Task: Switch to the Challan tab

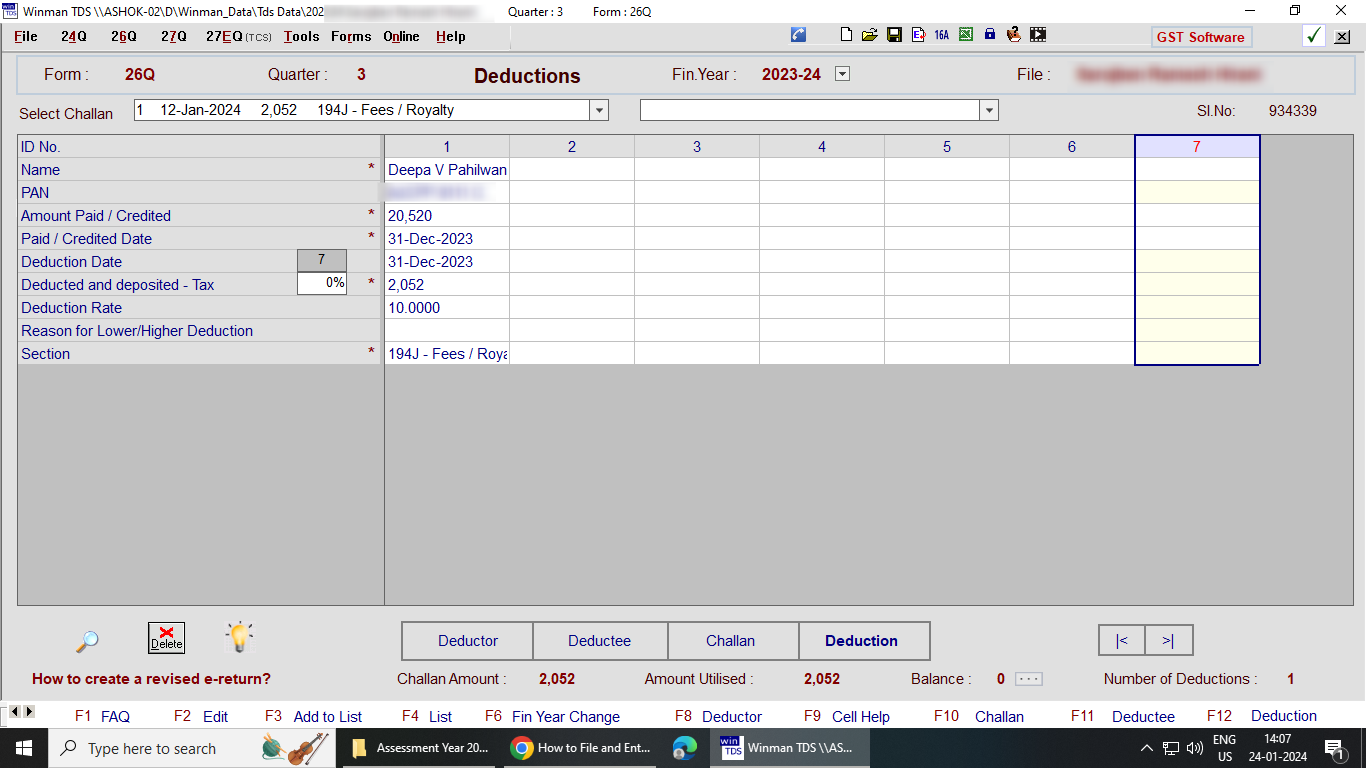Action: [x=731, y=641]
